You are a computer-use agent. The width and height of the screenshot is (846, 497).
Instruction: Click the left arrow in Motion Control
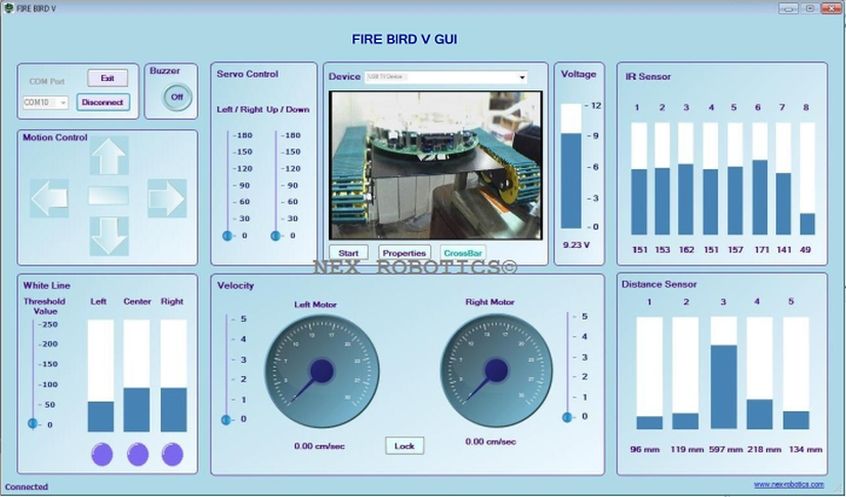[49, 198]
